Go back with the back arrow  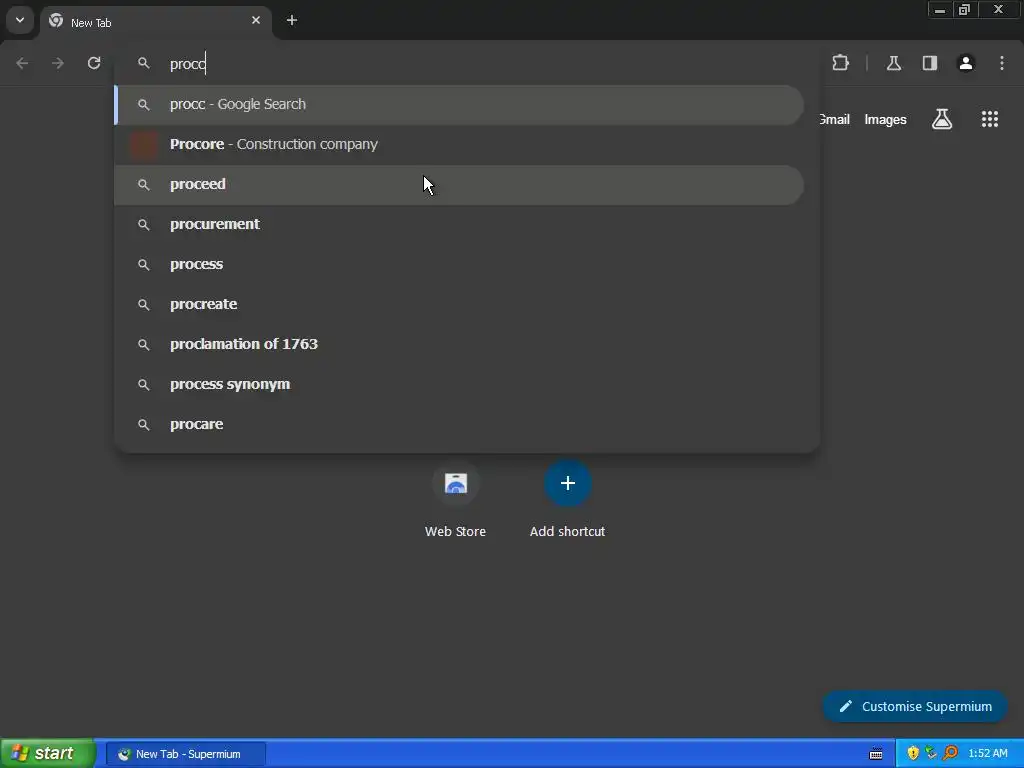(22, 63)
